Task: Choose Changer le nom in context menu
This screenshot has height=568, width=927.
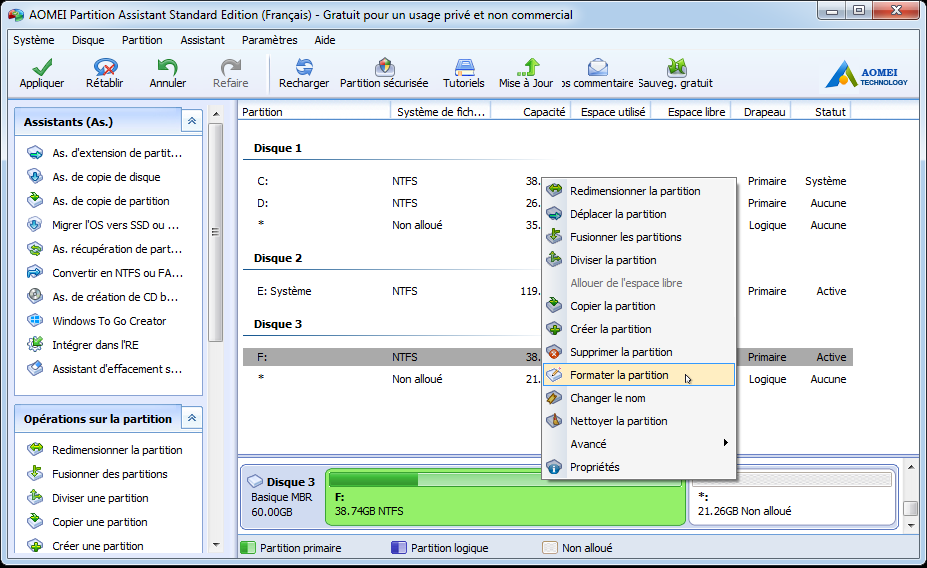Action: point(639,398)
